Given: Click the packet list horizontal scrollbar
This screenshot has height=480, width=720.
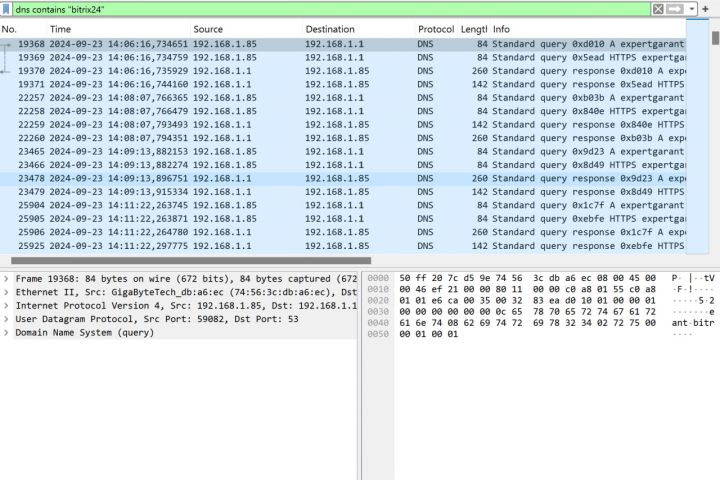Looking at the screenshot, I should point(191,260).
